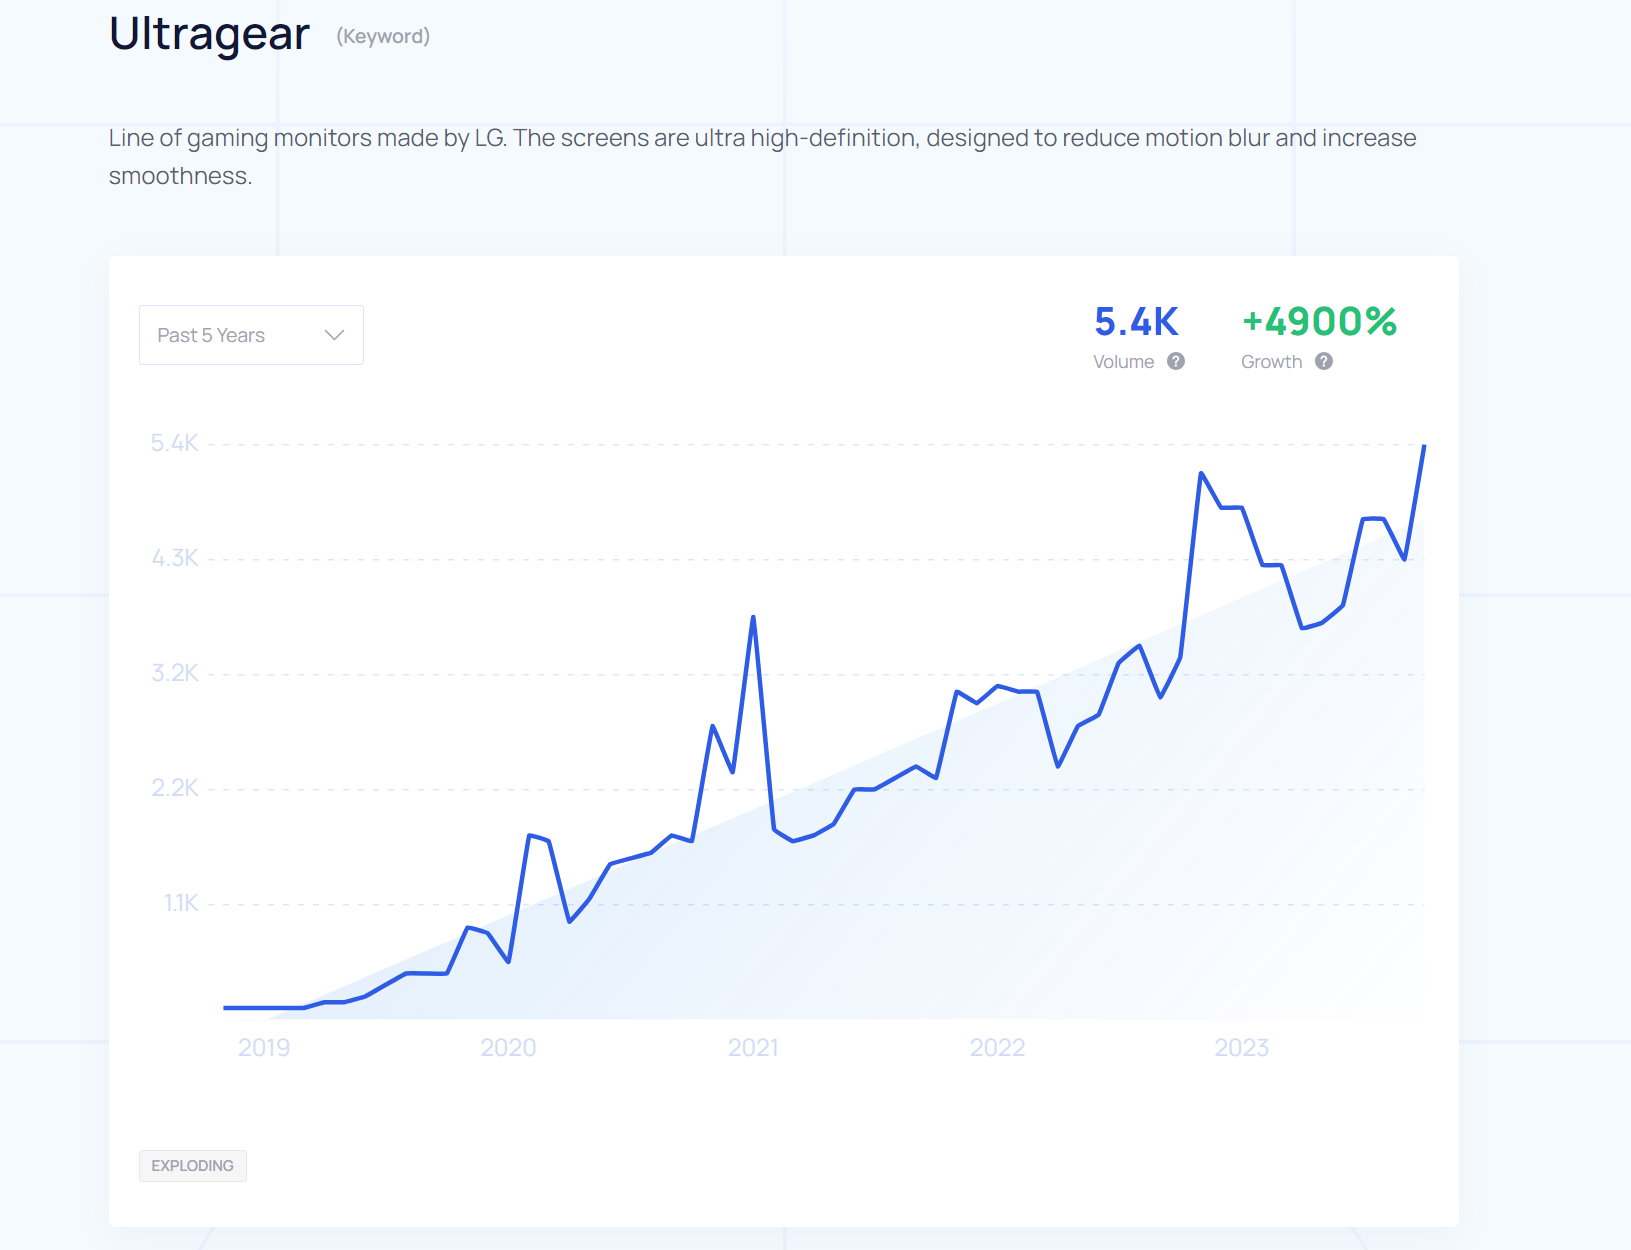The width and height of the screenshot is (1631, 1250).
Task: Click the Ultragear keyword title
Action: (x=209, y=34)
